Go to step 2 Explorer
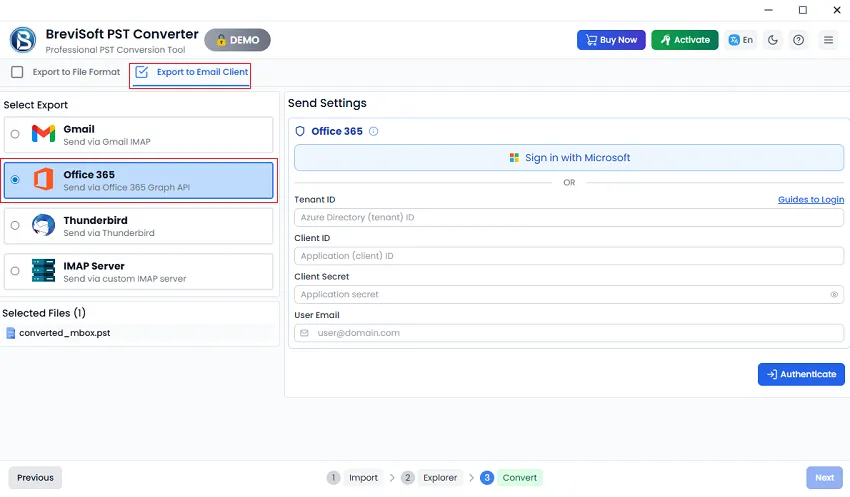Screen dimensions: 850x497 (432, 477)
